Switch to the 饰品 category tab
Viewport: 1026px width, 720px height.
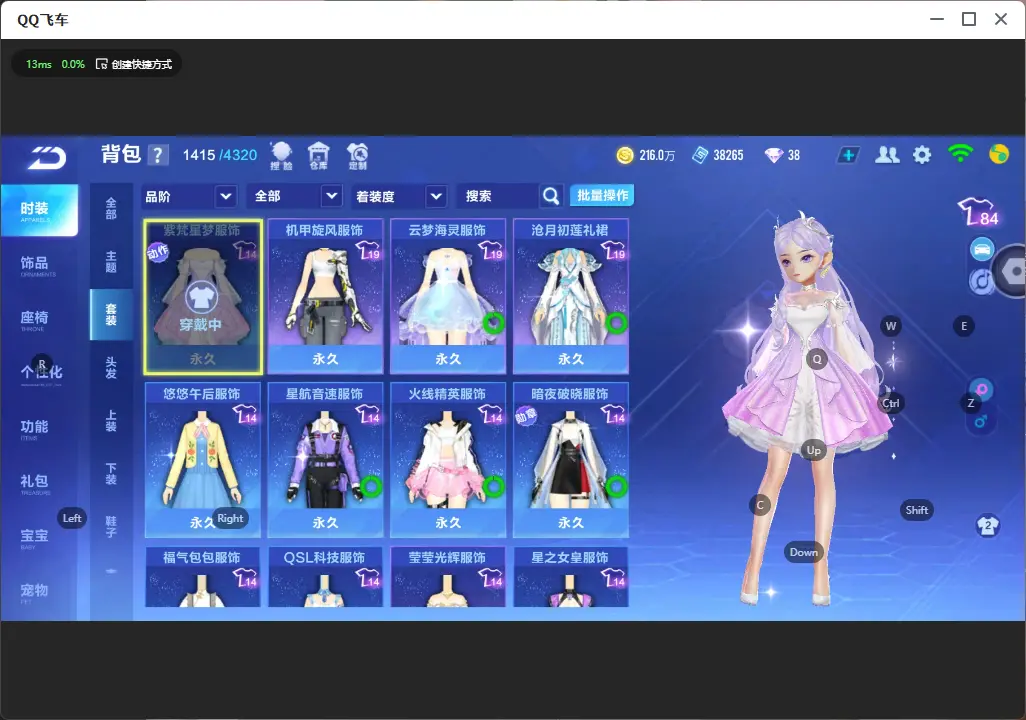[x=35, y=264]
